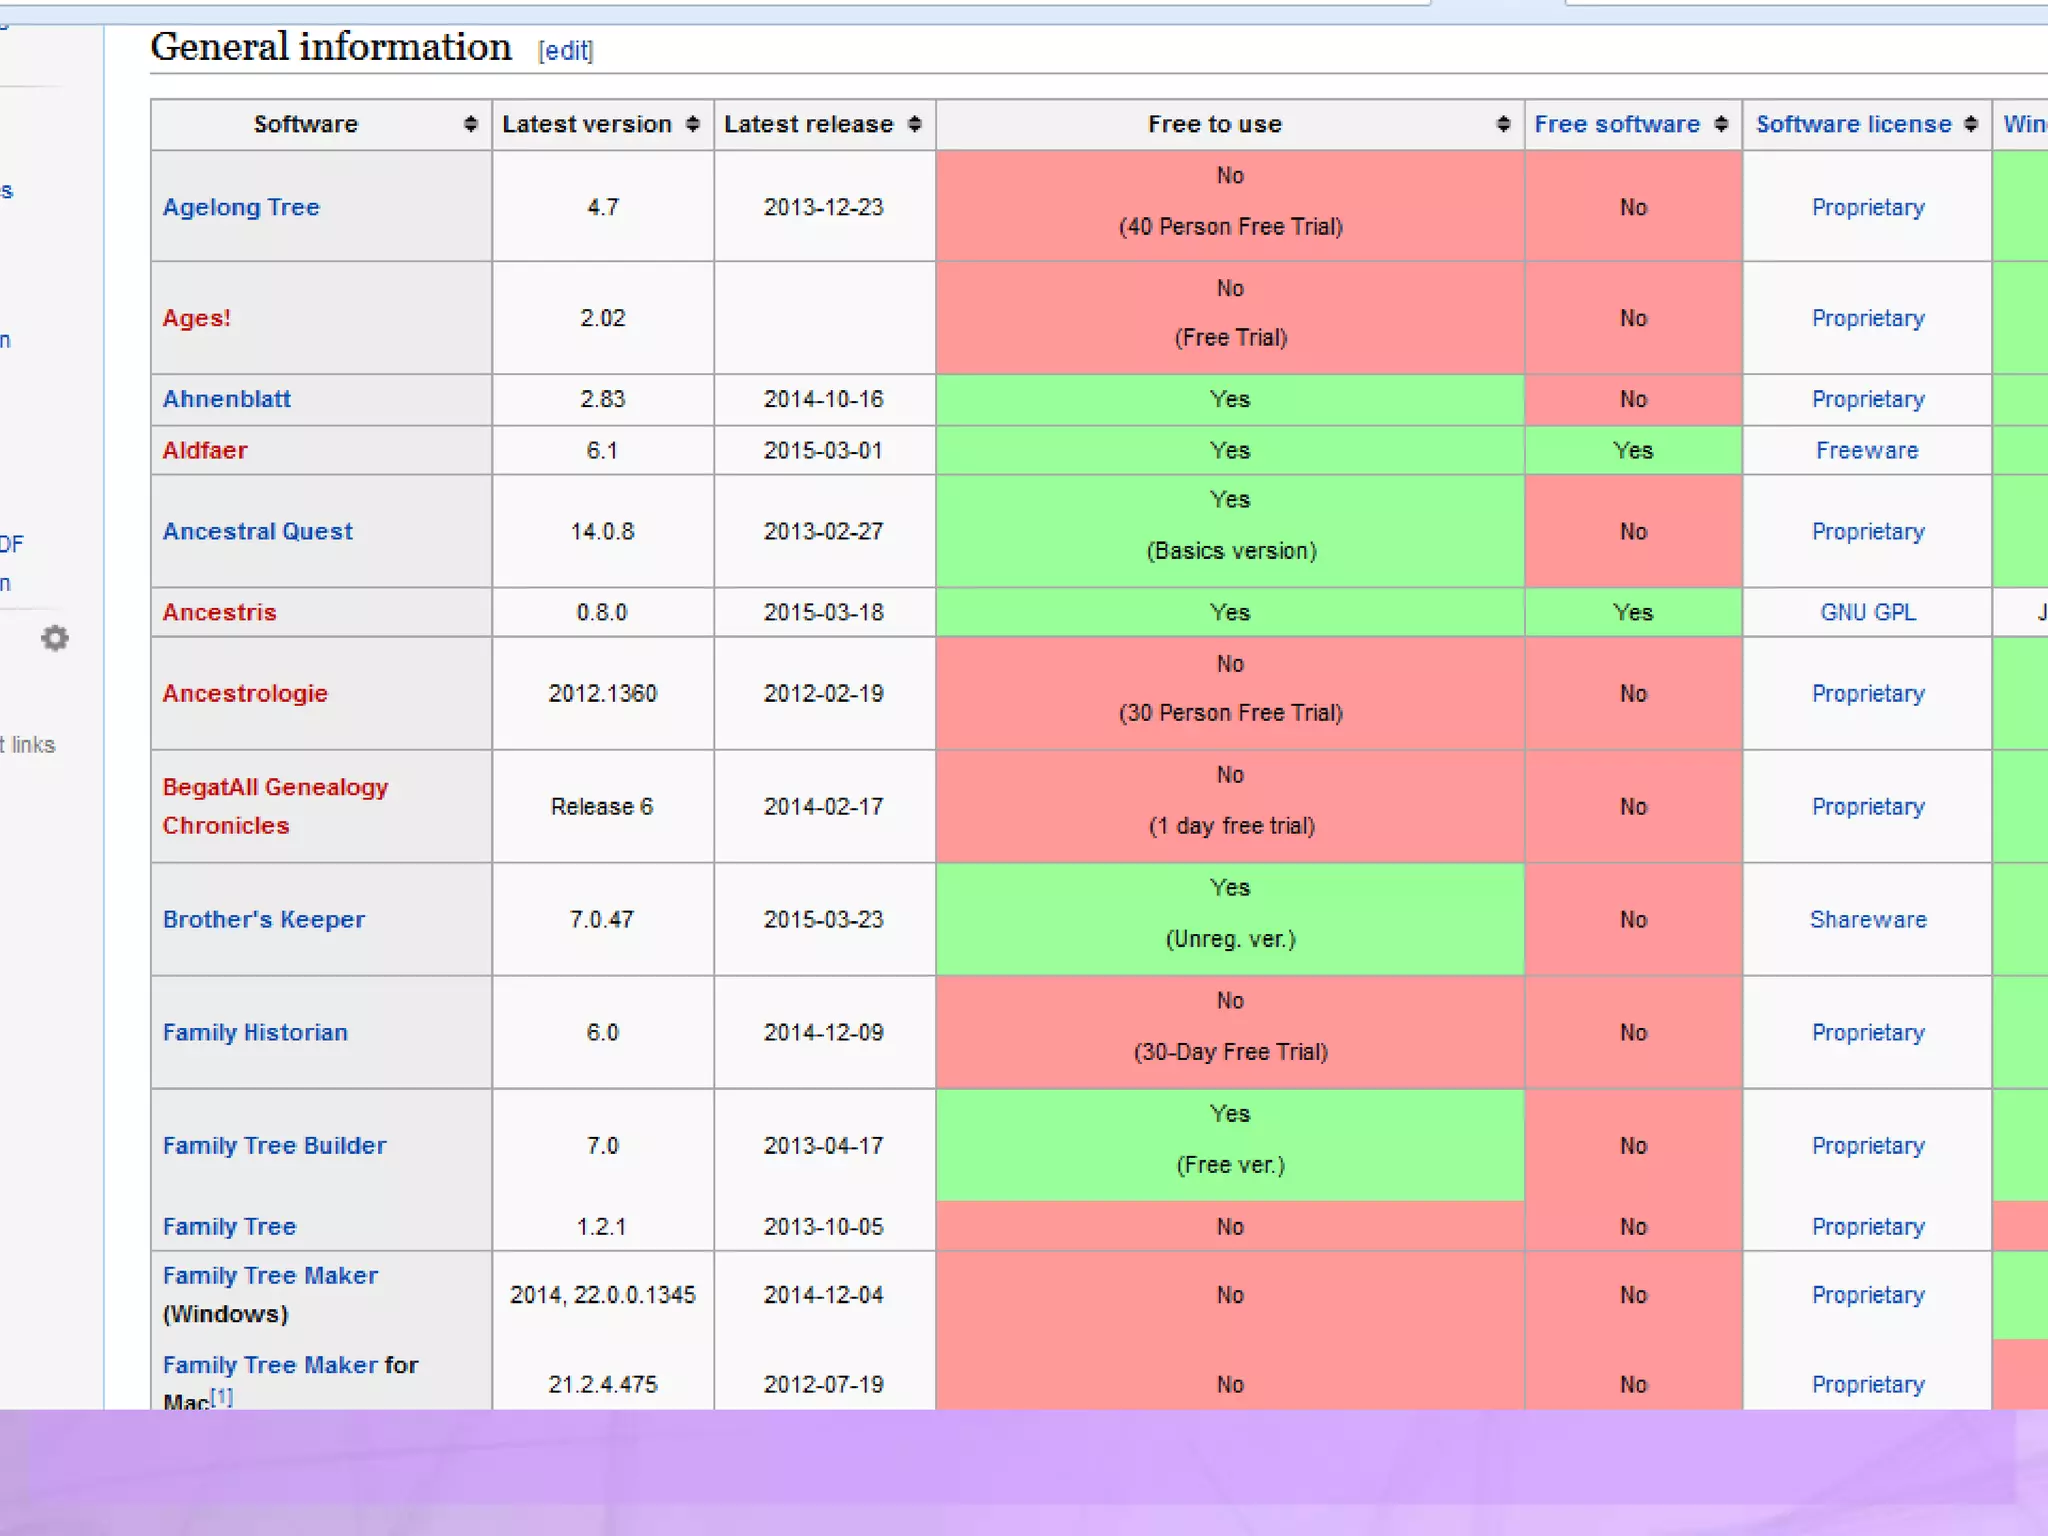Follow the red Ancestris link
2048x1536 pixels.
point(219,612)
